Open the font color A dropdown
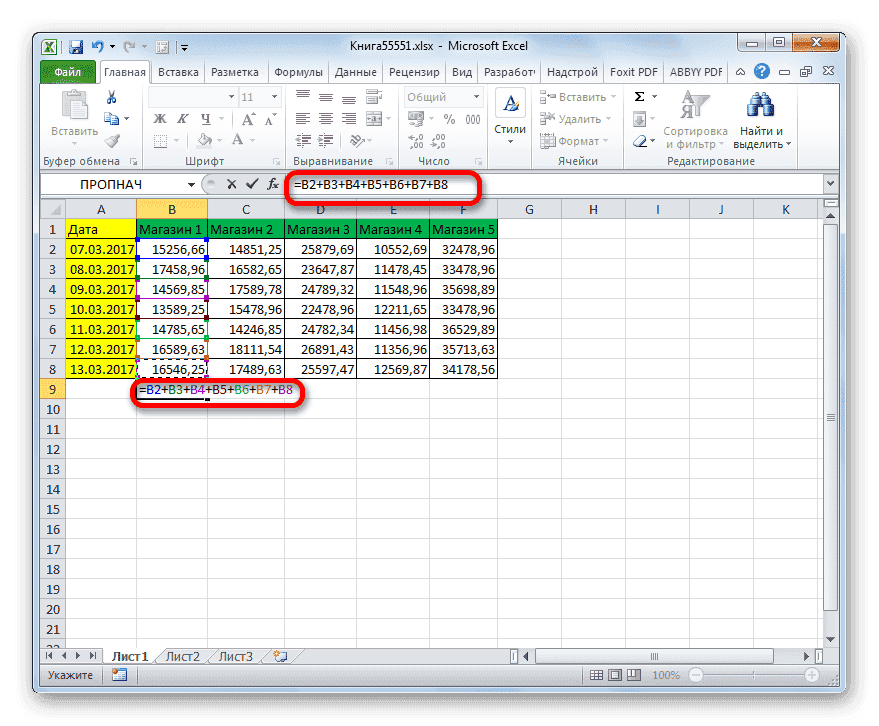879x726 pixels. 252,140
